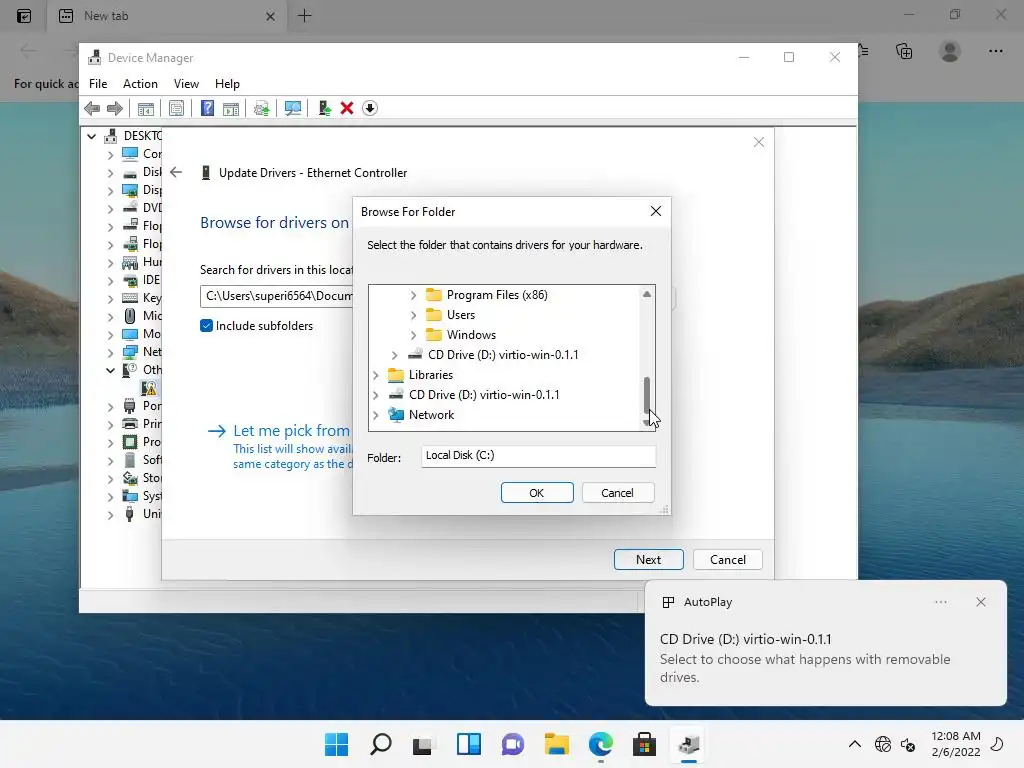Screen dimensions: 1024x768
Task: Click the Add driver green-arrow toolbar icon
Action: click(x=324, y=108)
